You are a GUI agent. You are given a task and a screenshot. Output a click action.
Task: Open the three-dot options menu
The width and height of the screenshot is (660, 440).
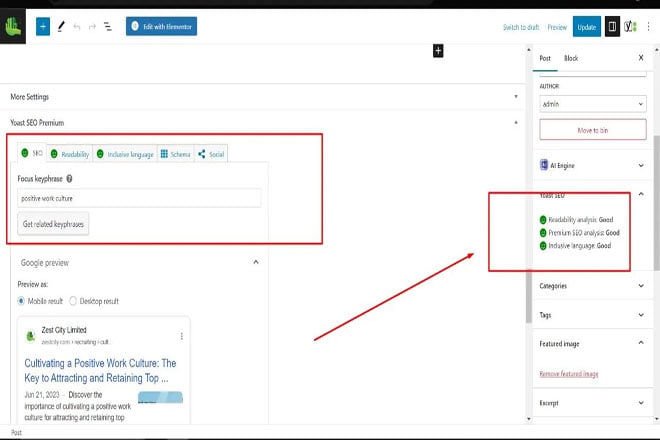click(649, 27)
